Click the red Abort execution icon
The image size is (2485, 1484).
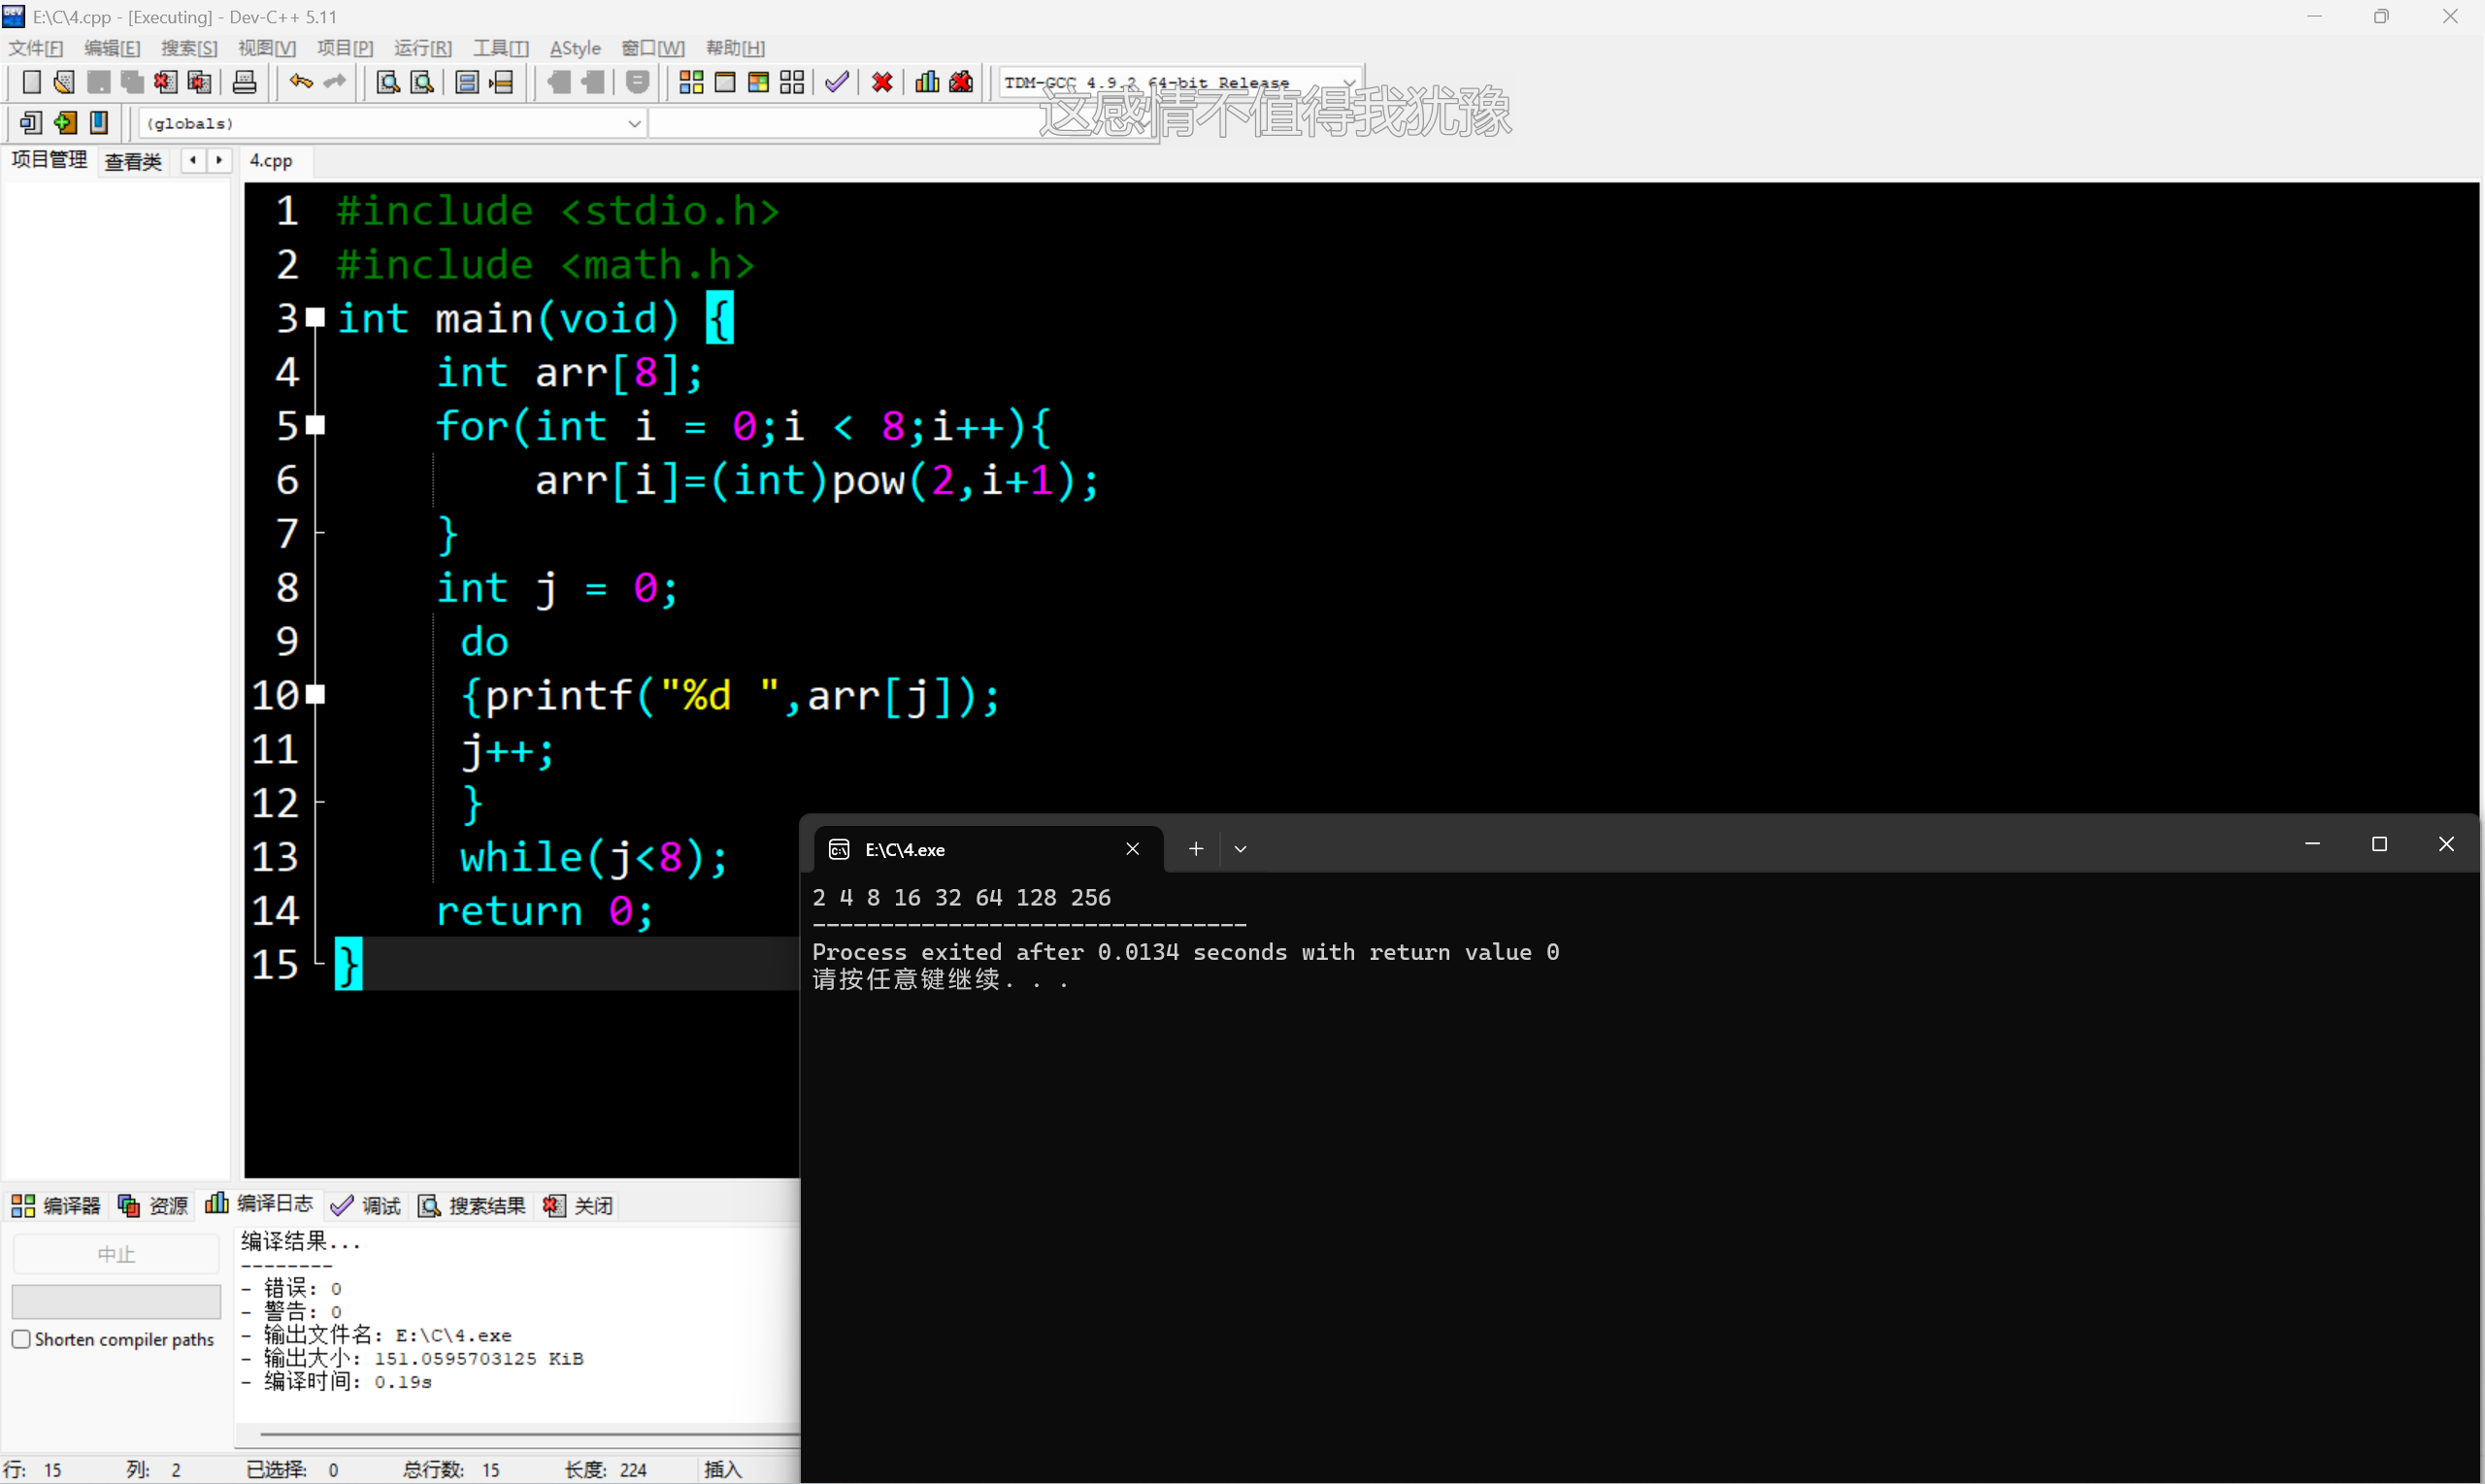tap(881, 82)
